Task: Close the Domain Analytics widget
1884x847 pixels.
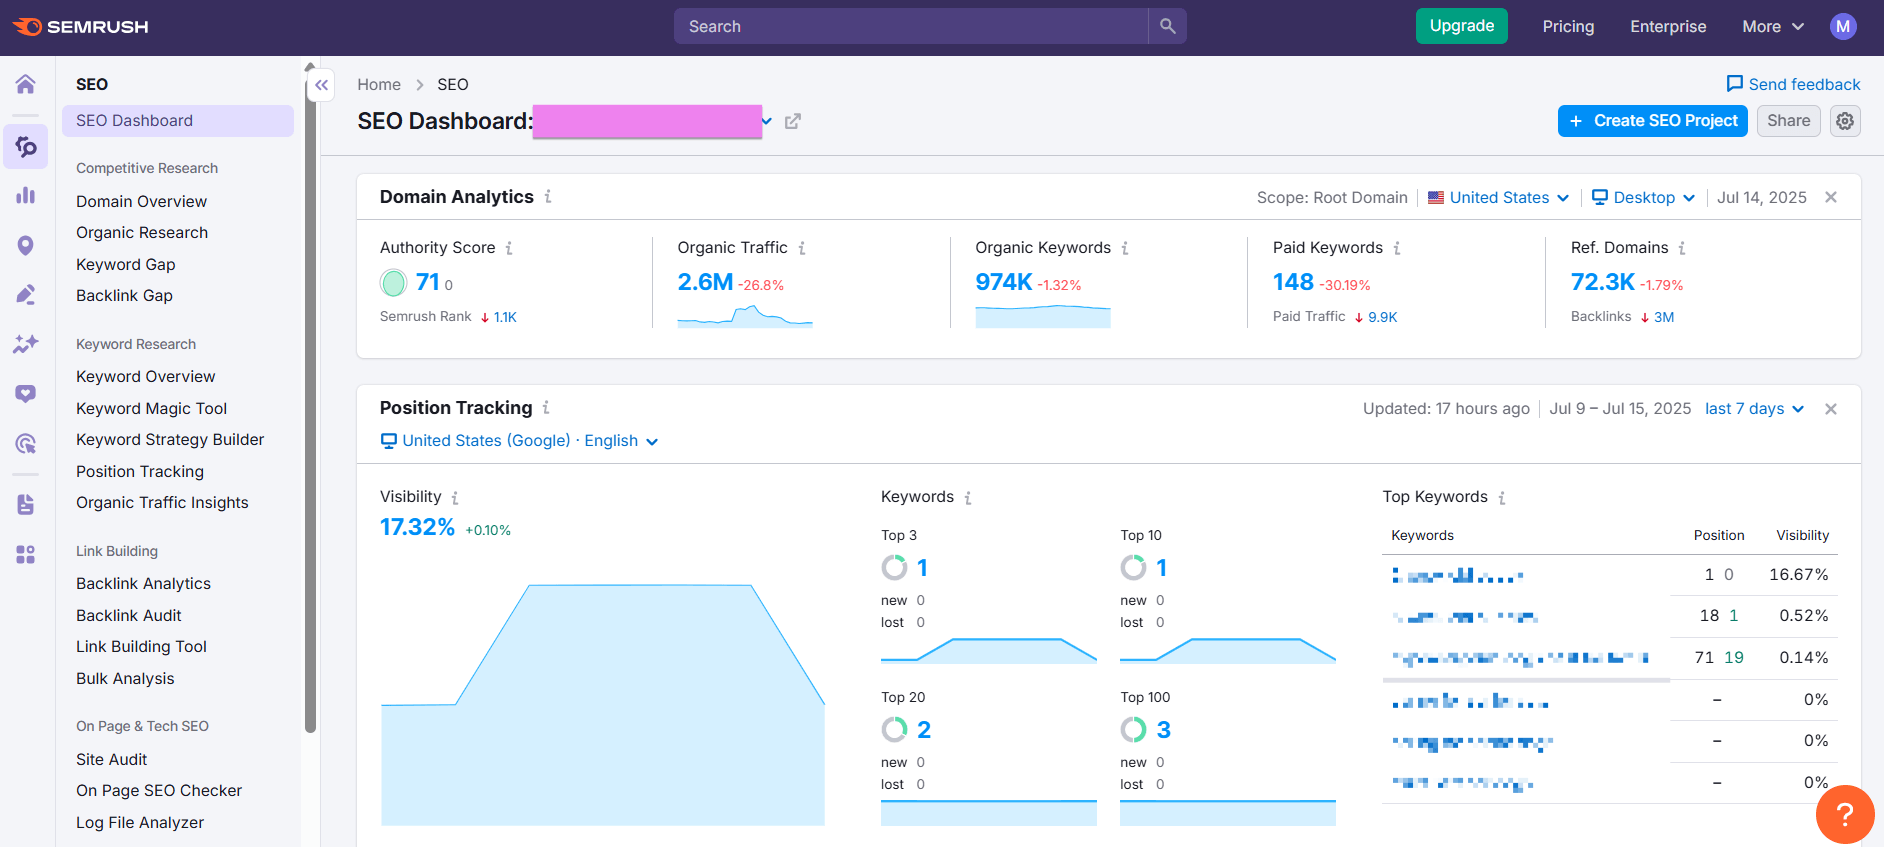Action: pyautogui.click(x=1831, y=197)
